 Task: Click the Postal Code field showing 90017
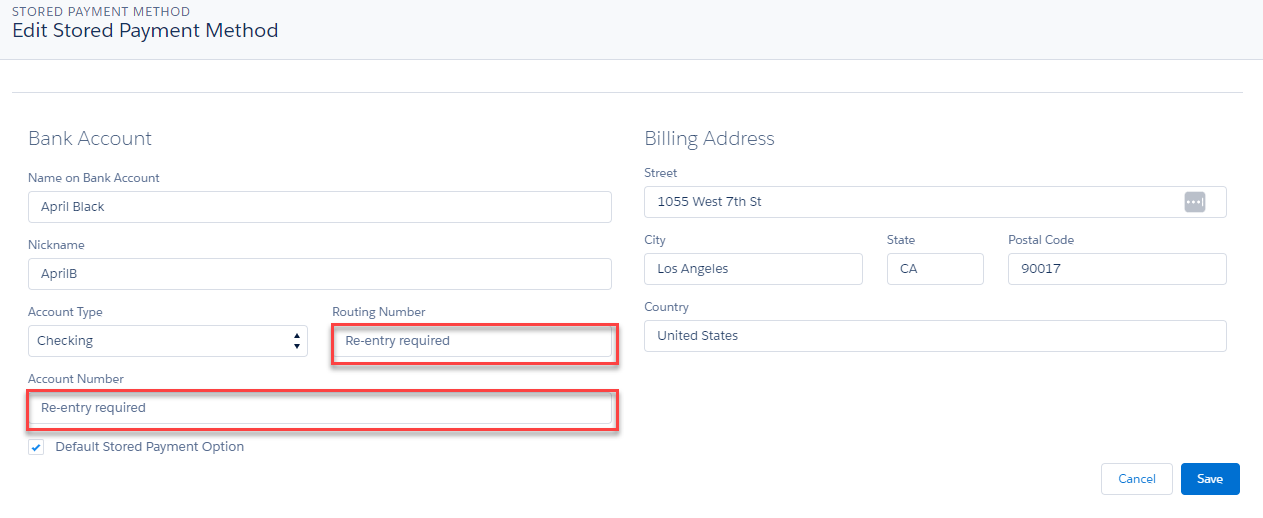1116,269
